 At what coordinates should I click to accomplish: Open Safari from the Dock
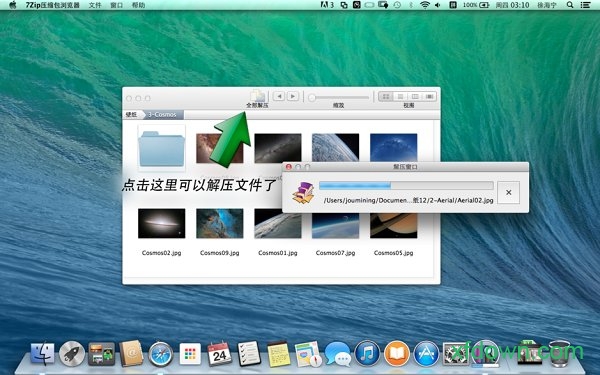[160, 354]
